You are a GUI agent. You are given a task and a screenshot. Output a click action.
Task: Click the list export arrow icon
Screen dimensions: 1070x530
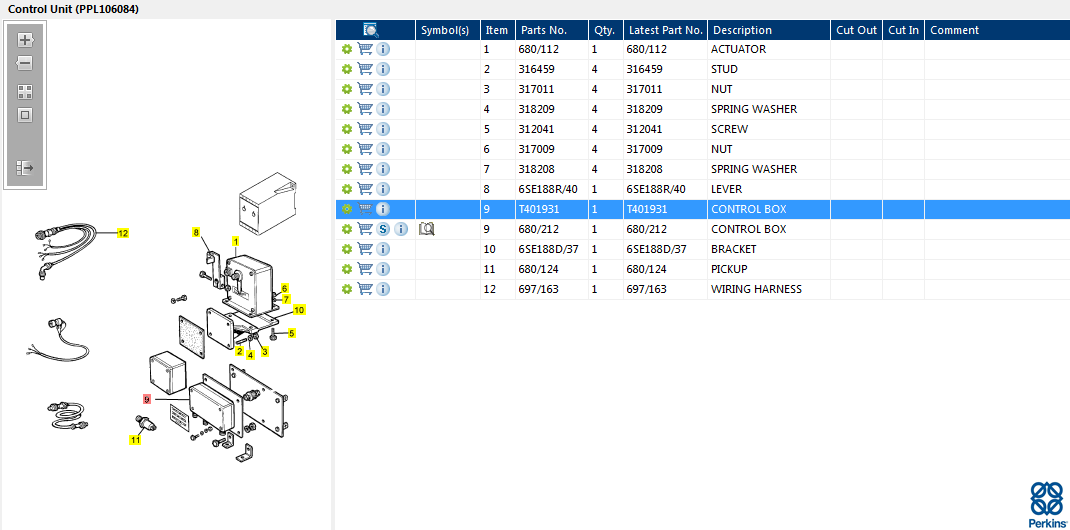[x=25, y=167]
